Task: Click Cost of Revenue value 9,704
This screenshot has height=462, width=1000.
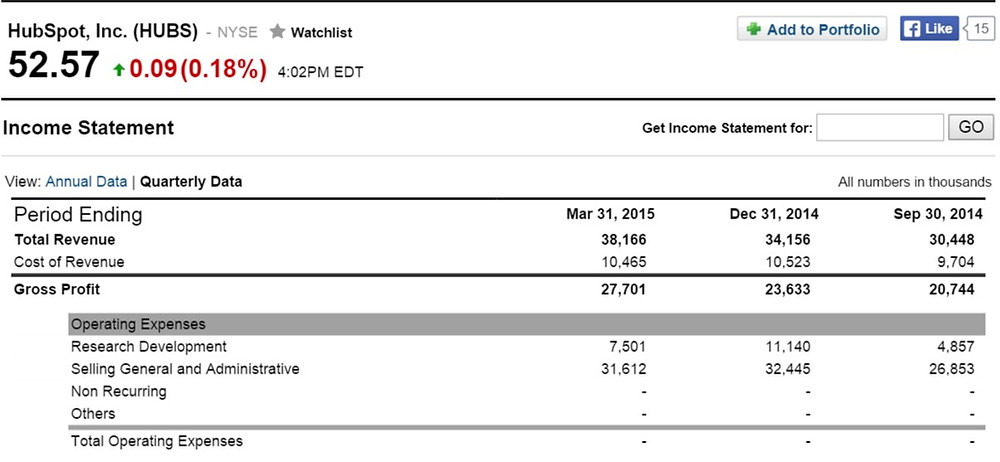Action: (x=955, y=262)
